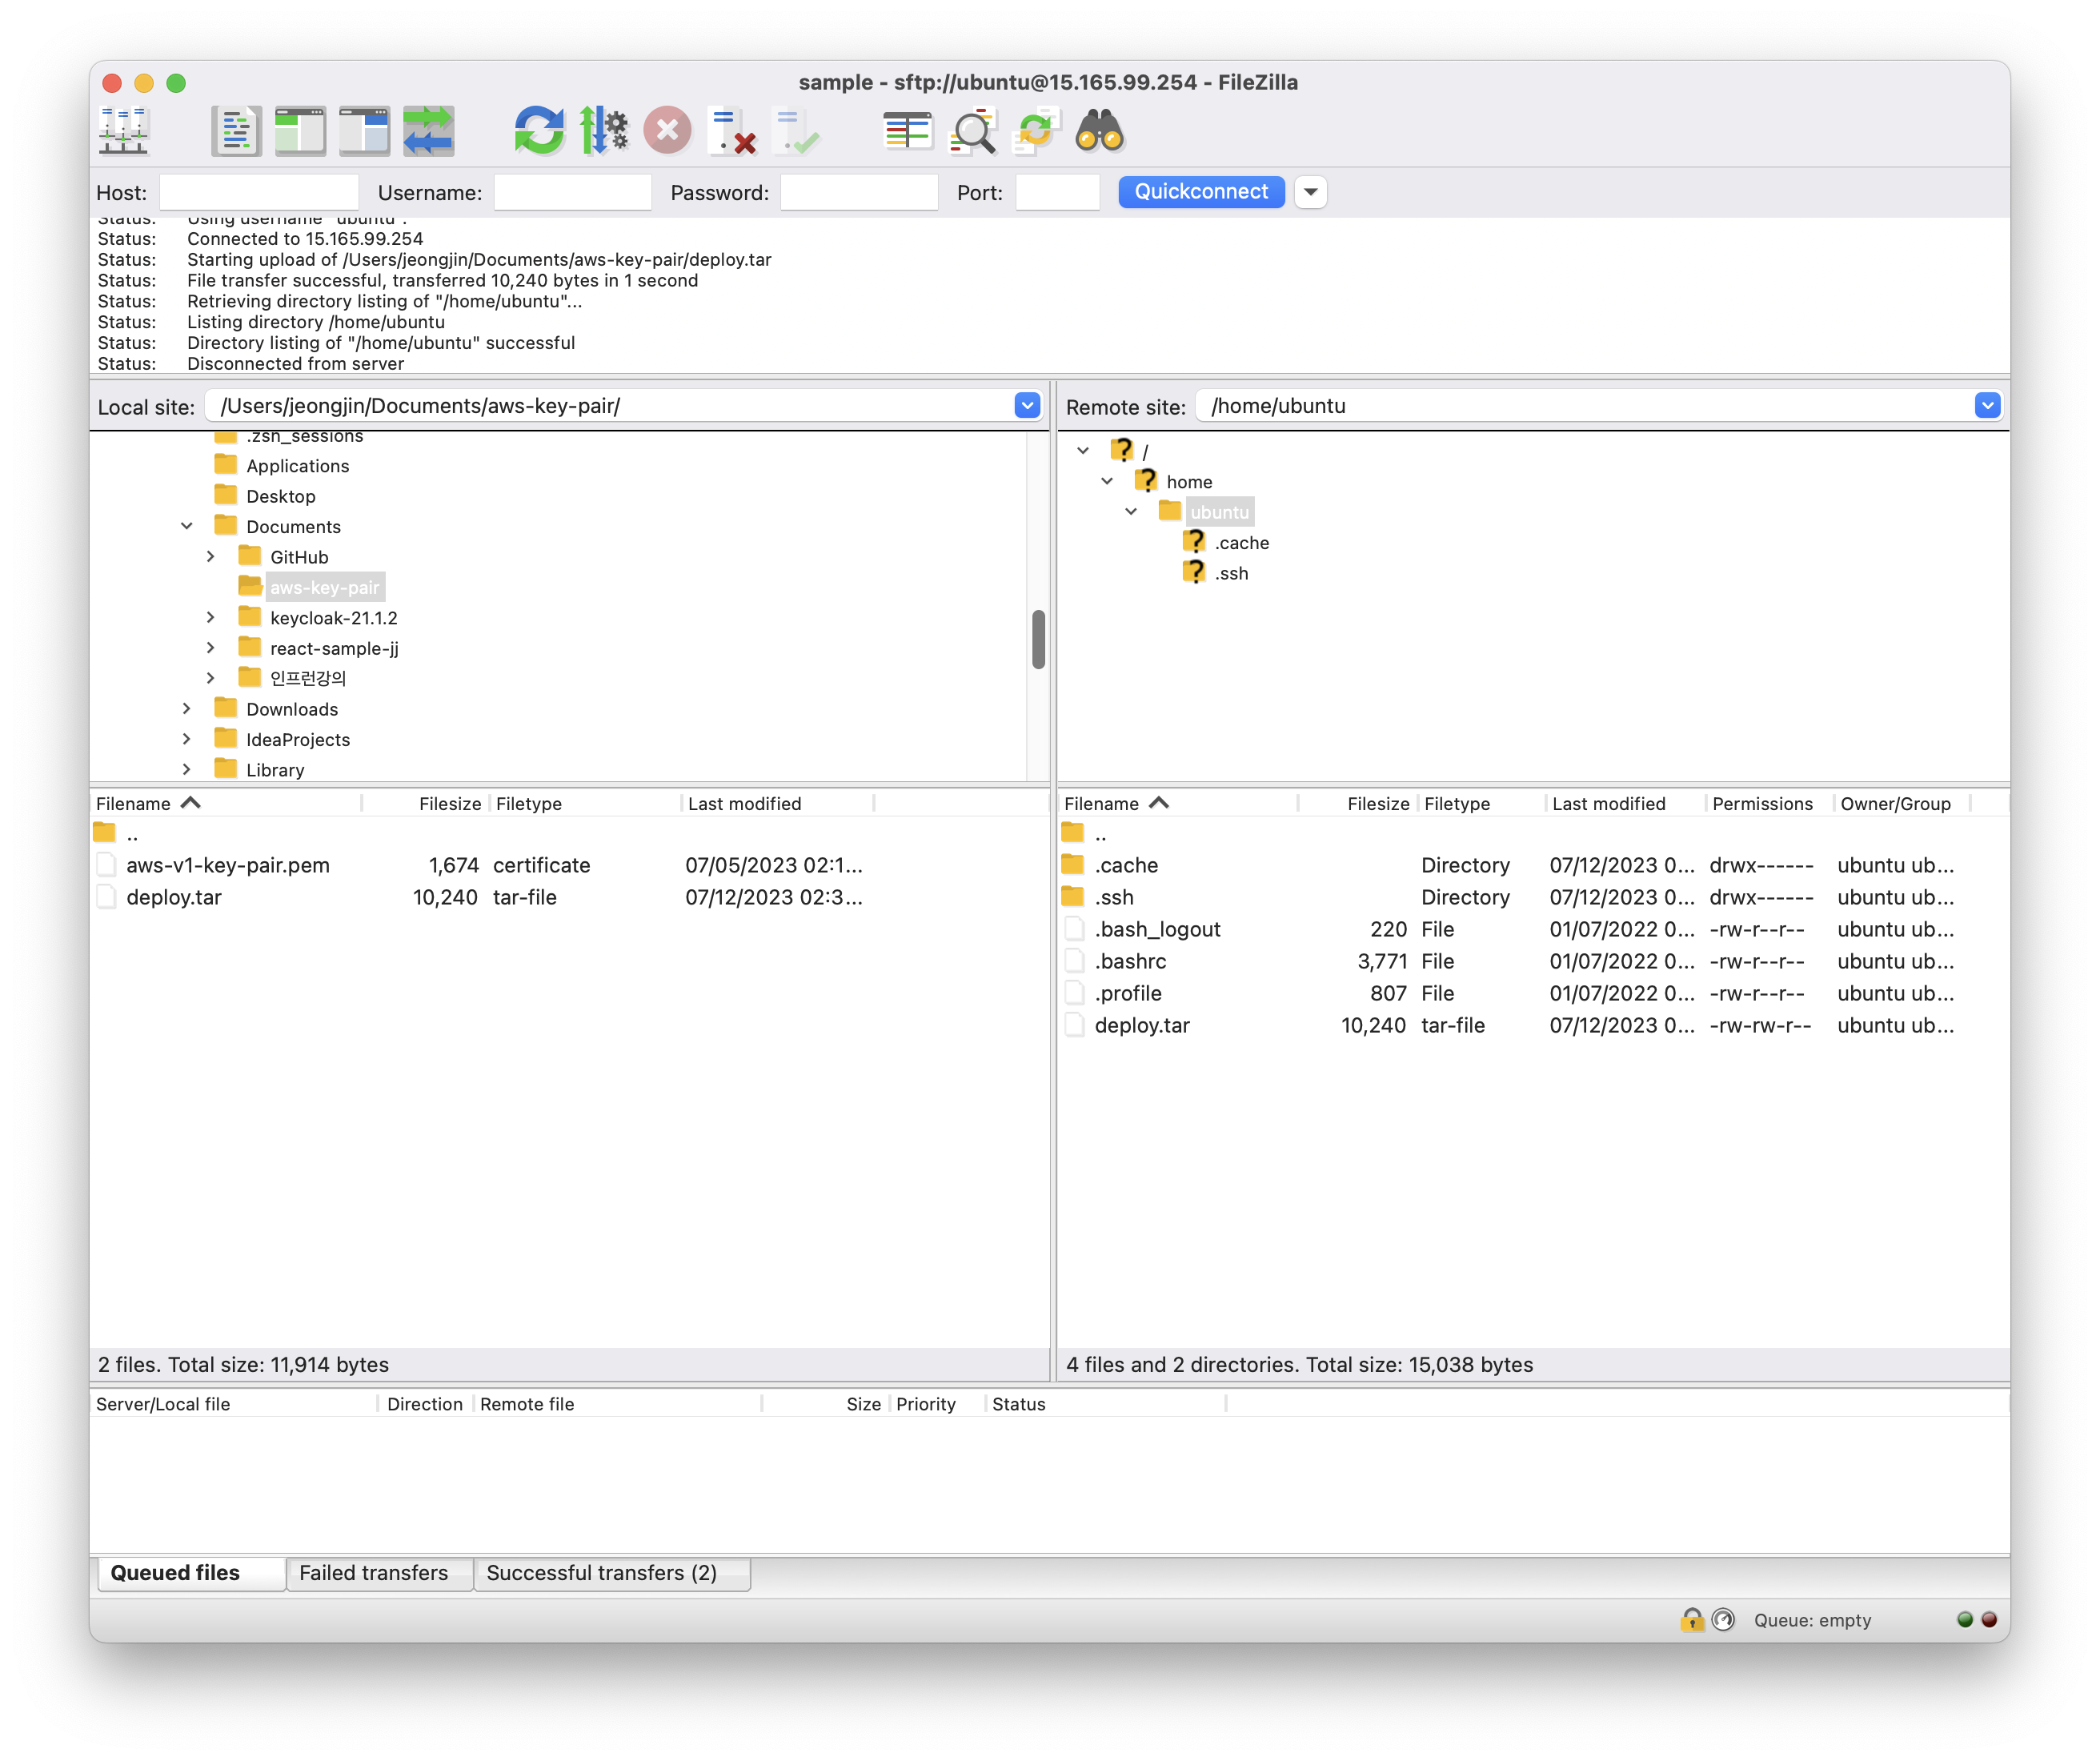
Task: Click the Username input field
Action: [x=573, y=192]
